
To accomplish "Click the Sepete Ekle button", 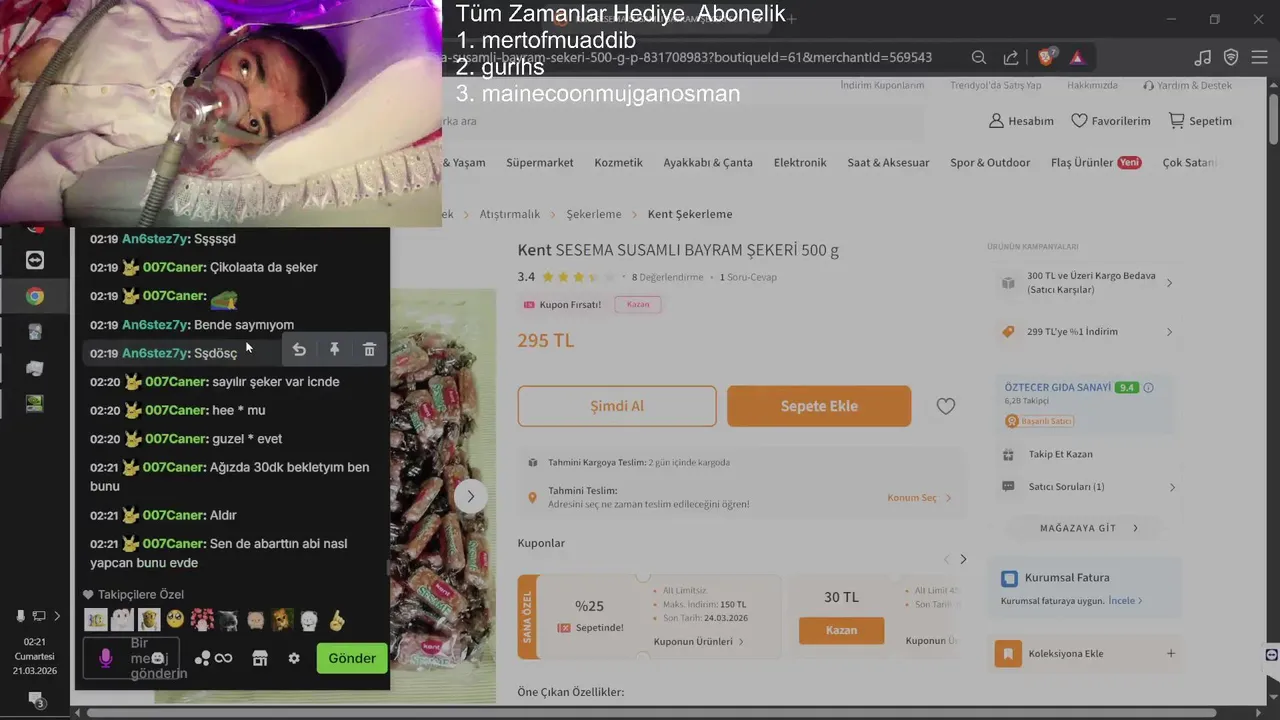I will tap(819, 406).
